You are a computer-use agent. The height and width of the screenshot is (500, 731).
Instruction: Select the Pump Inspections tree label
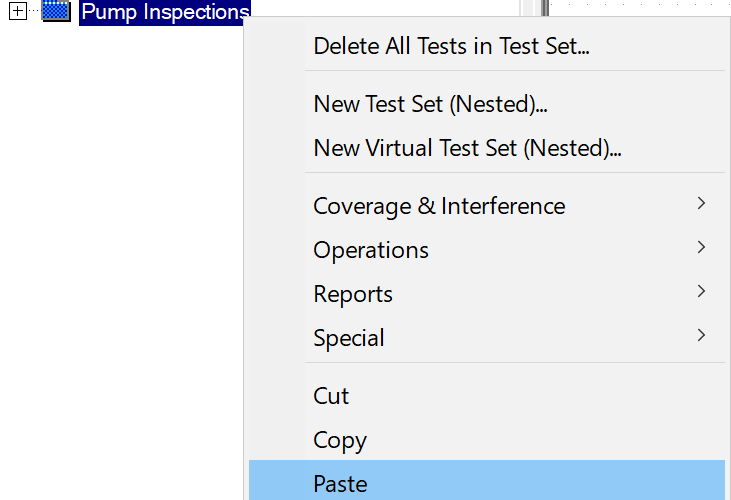165,12
